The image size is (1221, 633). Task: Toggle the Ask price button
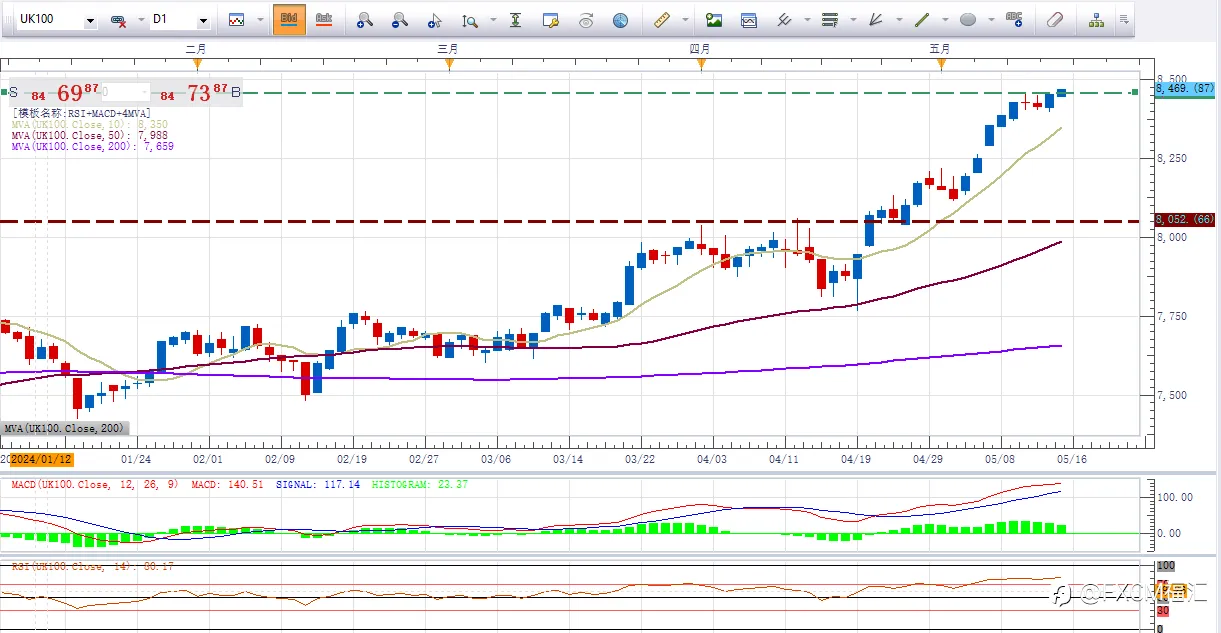(x=323, y=19)
